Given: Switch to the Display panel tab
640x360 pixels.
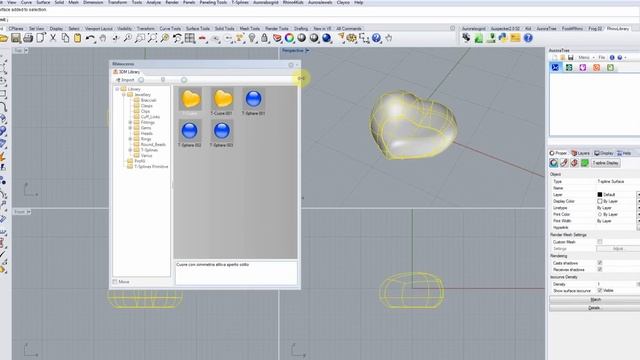Looking at the screenshot, I should [604, 153].
